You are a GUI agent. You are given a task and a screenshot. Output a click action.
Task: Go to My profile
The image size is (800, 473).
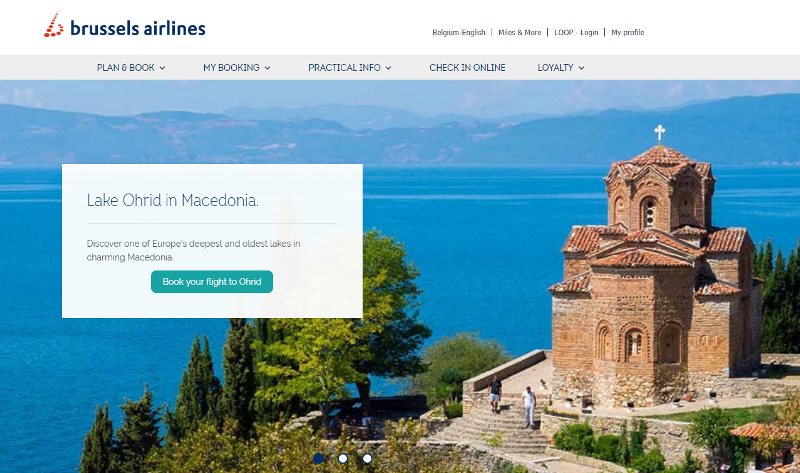tap(628, 32)
